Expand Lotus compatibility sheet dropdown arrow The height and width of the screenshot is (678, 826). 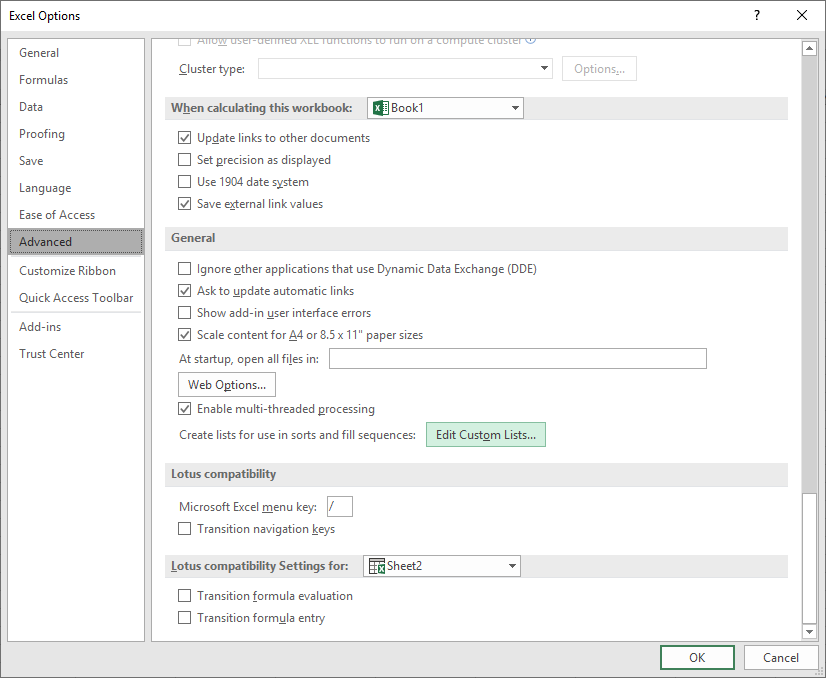tap(512, 566)
